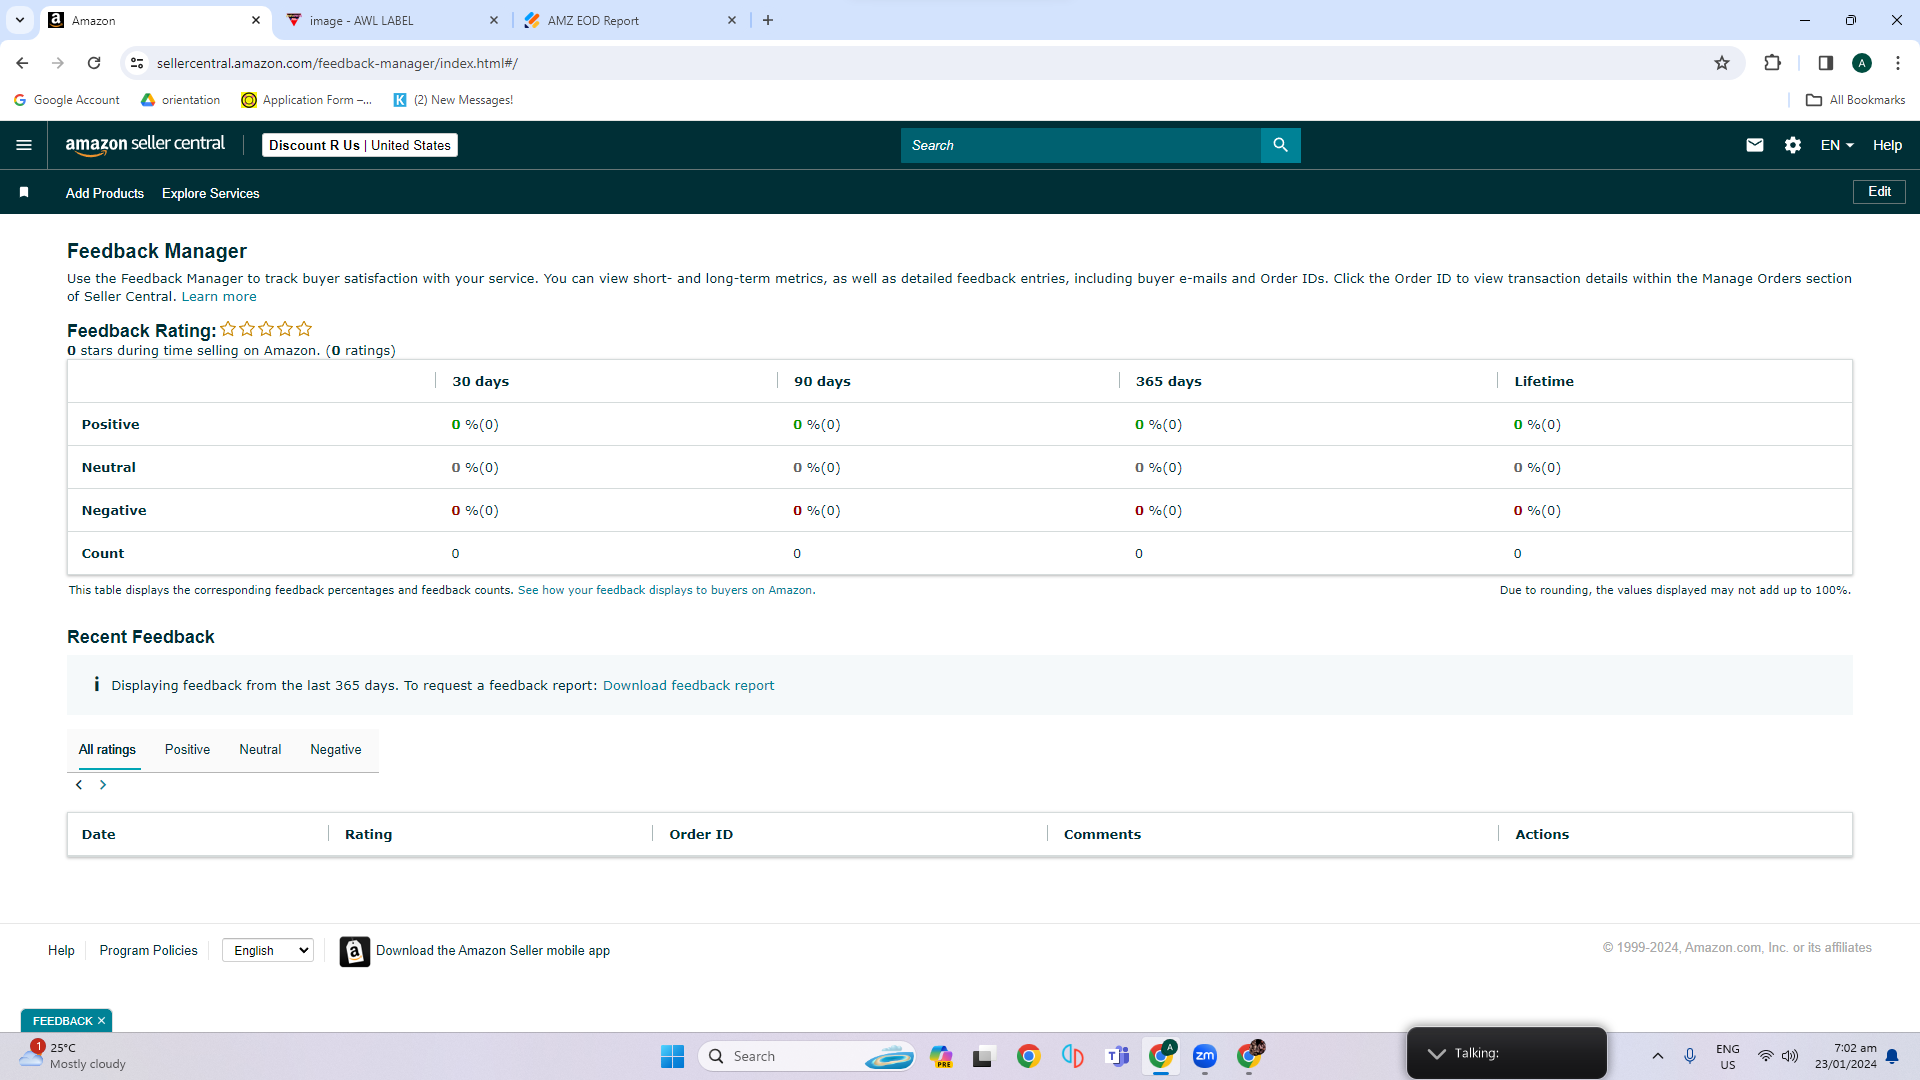1920x1080 pixels.
Task: Click the microphone tray icon
Action: pos(1689,1056)
